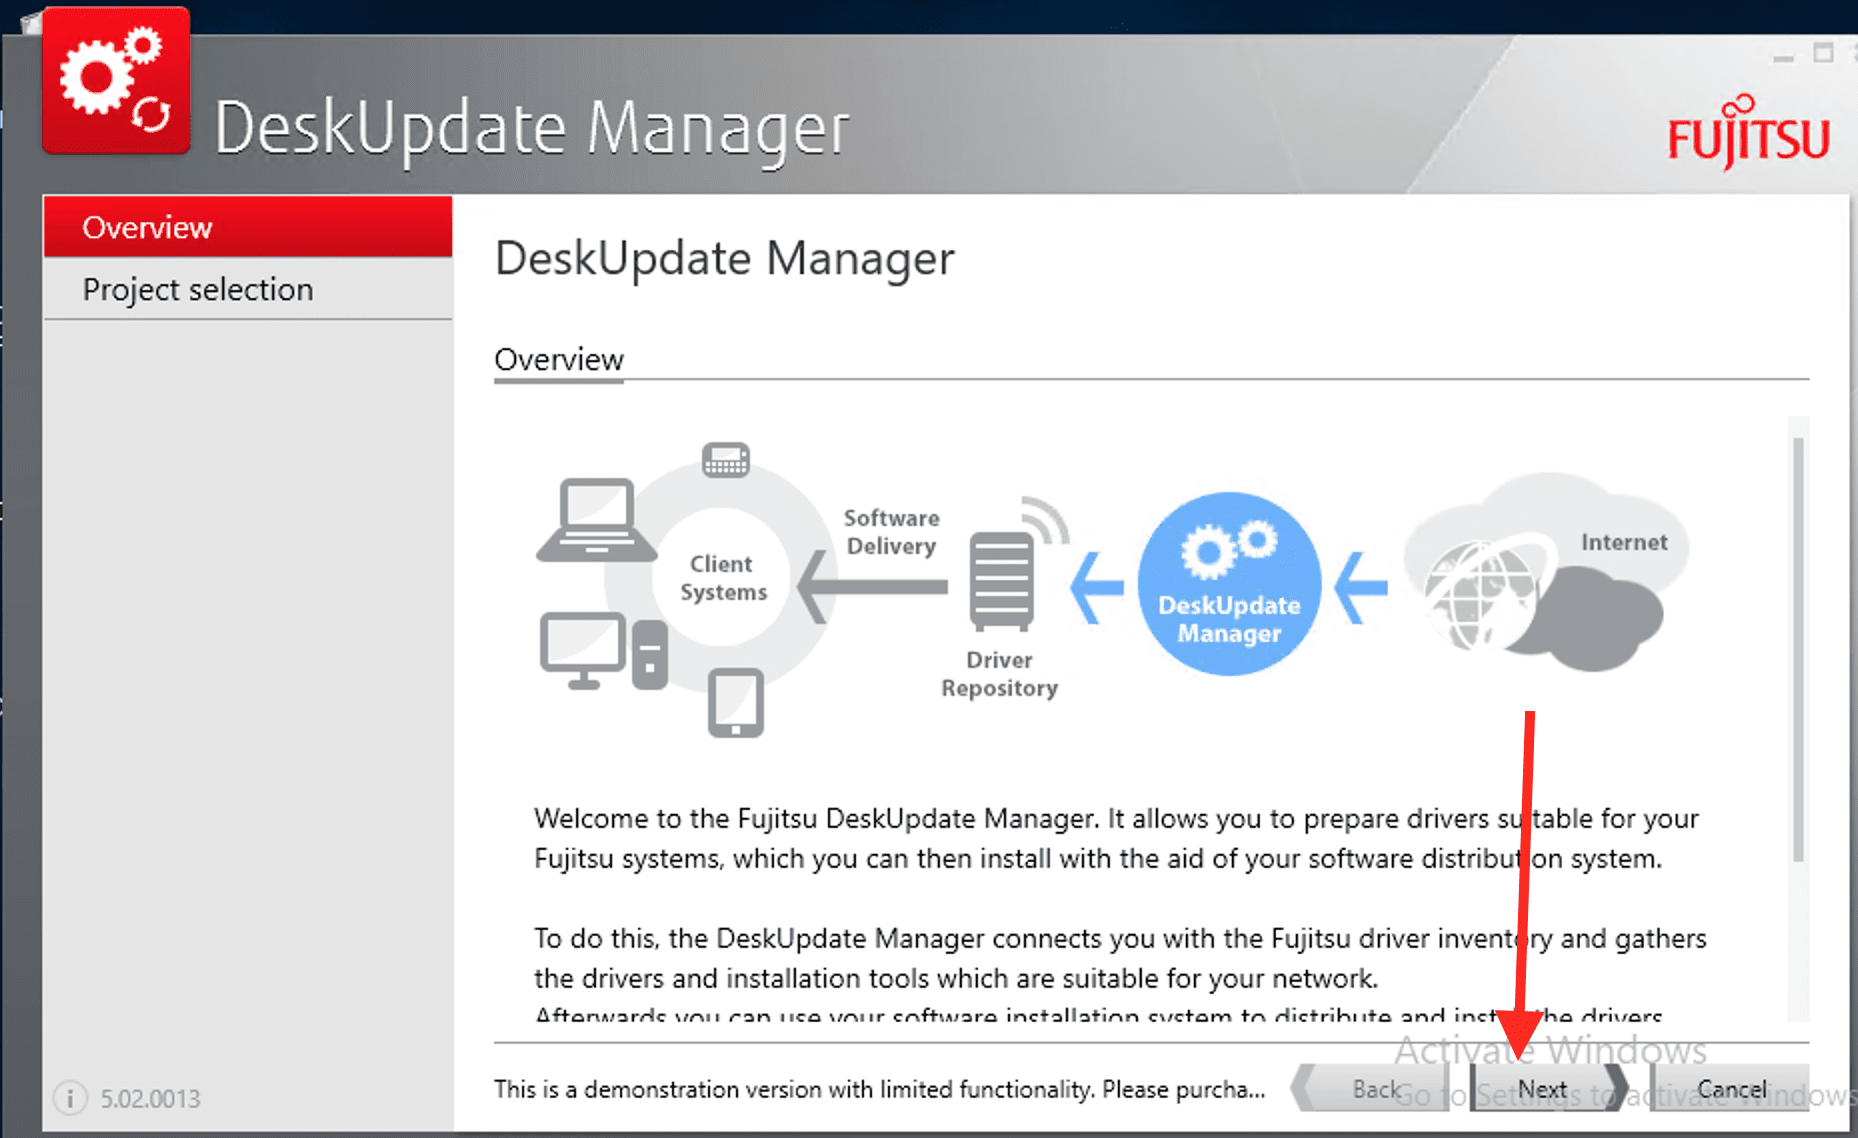The image size is (1858, 1138).
Task: Click the desktop monitor icon in diagram
Action: [583, 650]
